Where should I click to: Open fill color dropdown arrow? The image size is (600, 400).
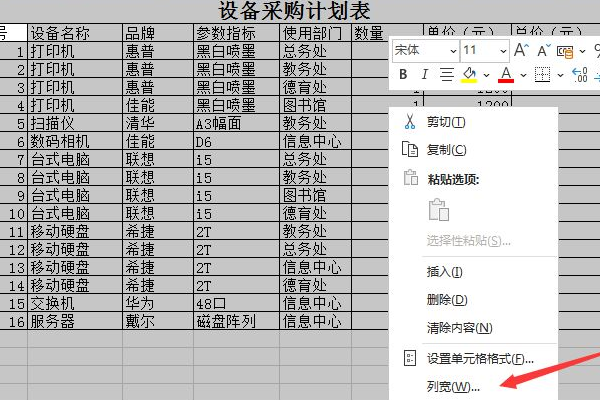coord(486,75)
